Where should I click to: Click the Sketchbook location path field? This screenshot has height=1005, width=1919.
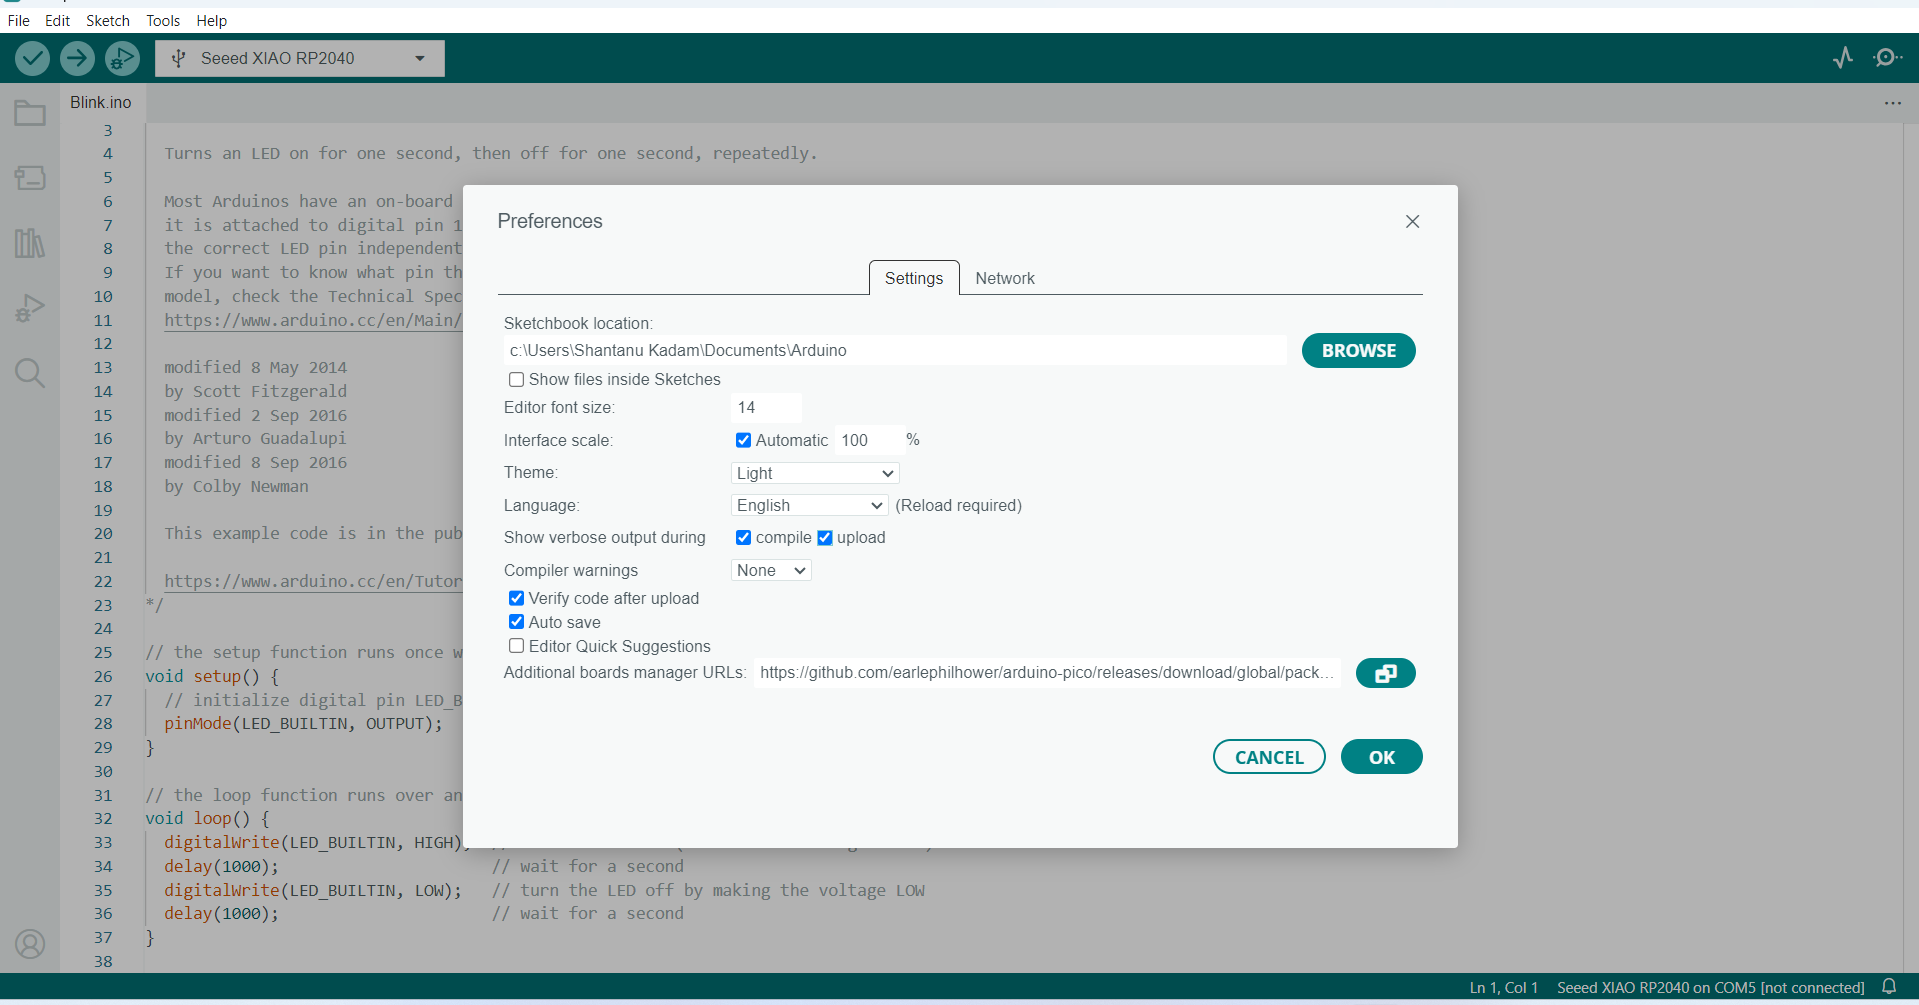[x=895, y=350]
